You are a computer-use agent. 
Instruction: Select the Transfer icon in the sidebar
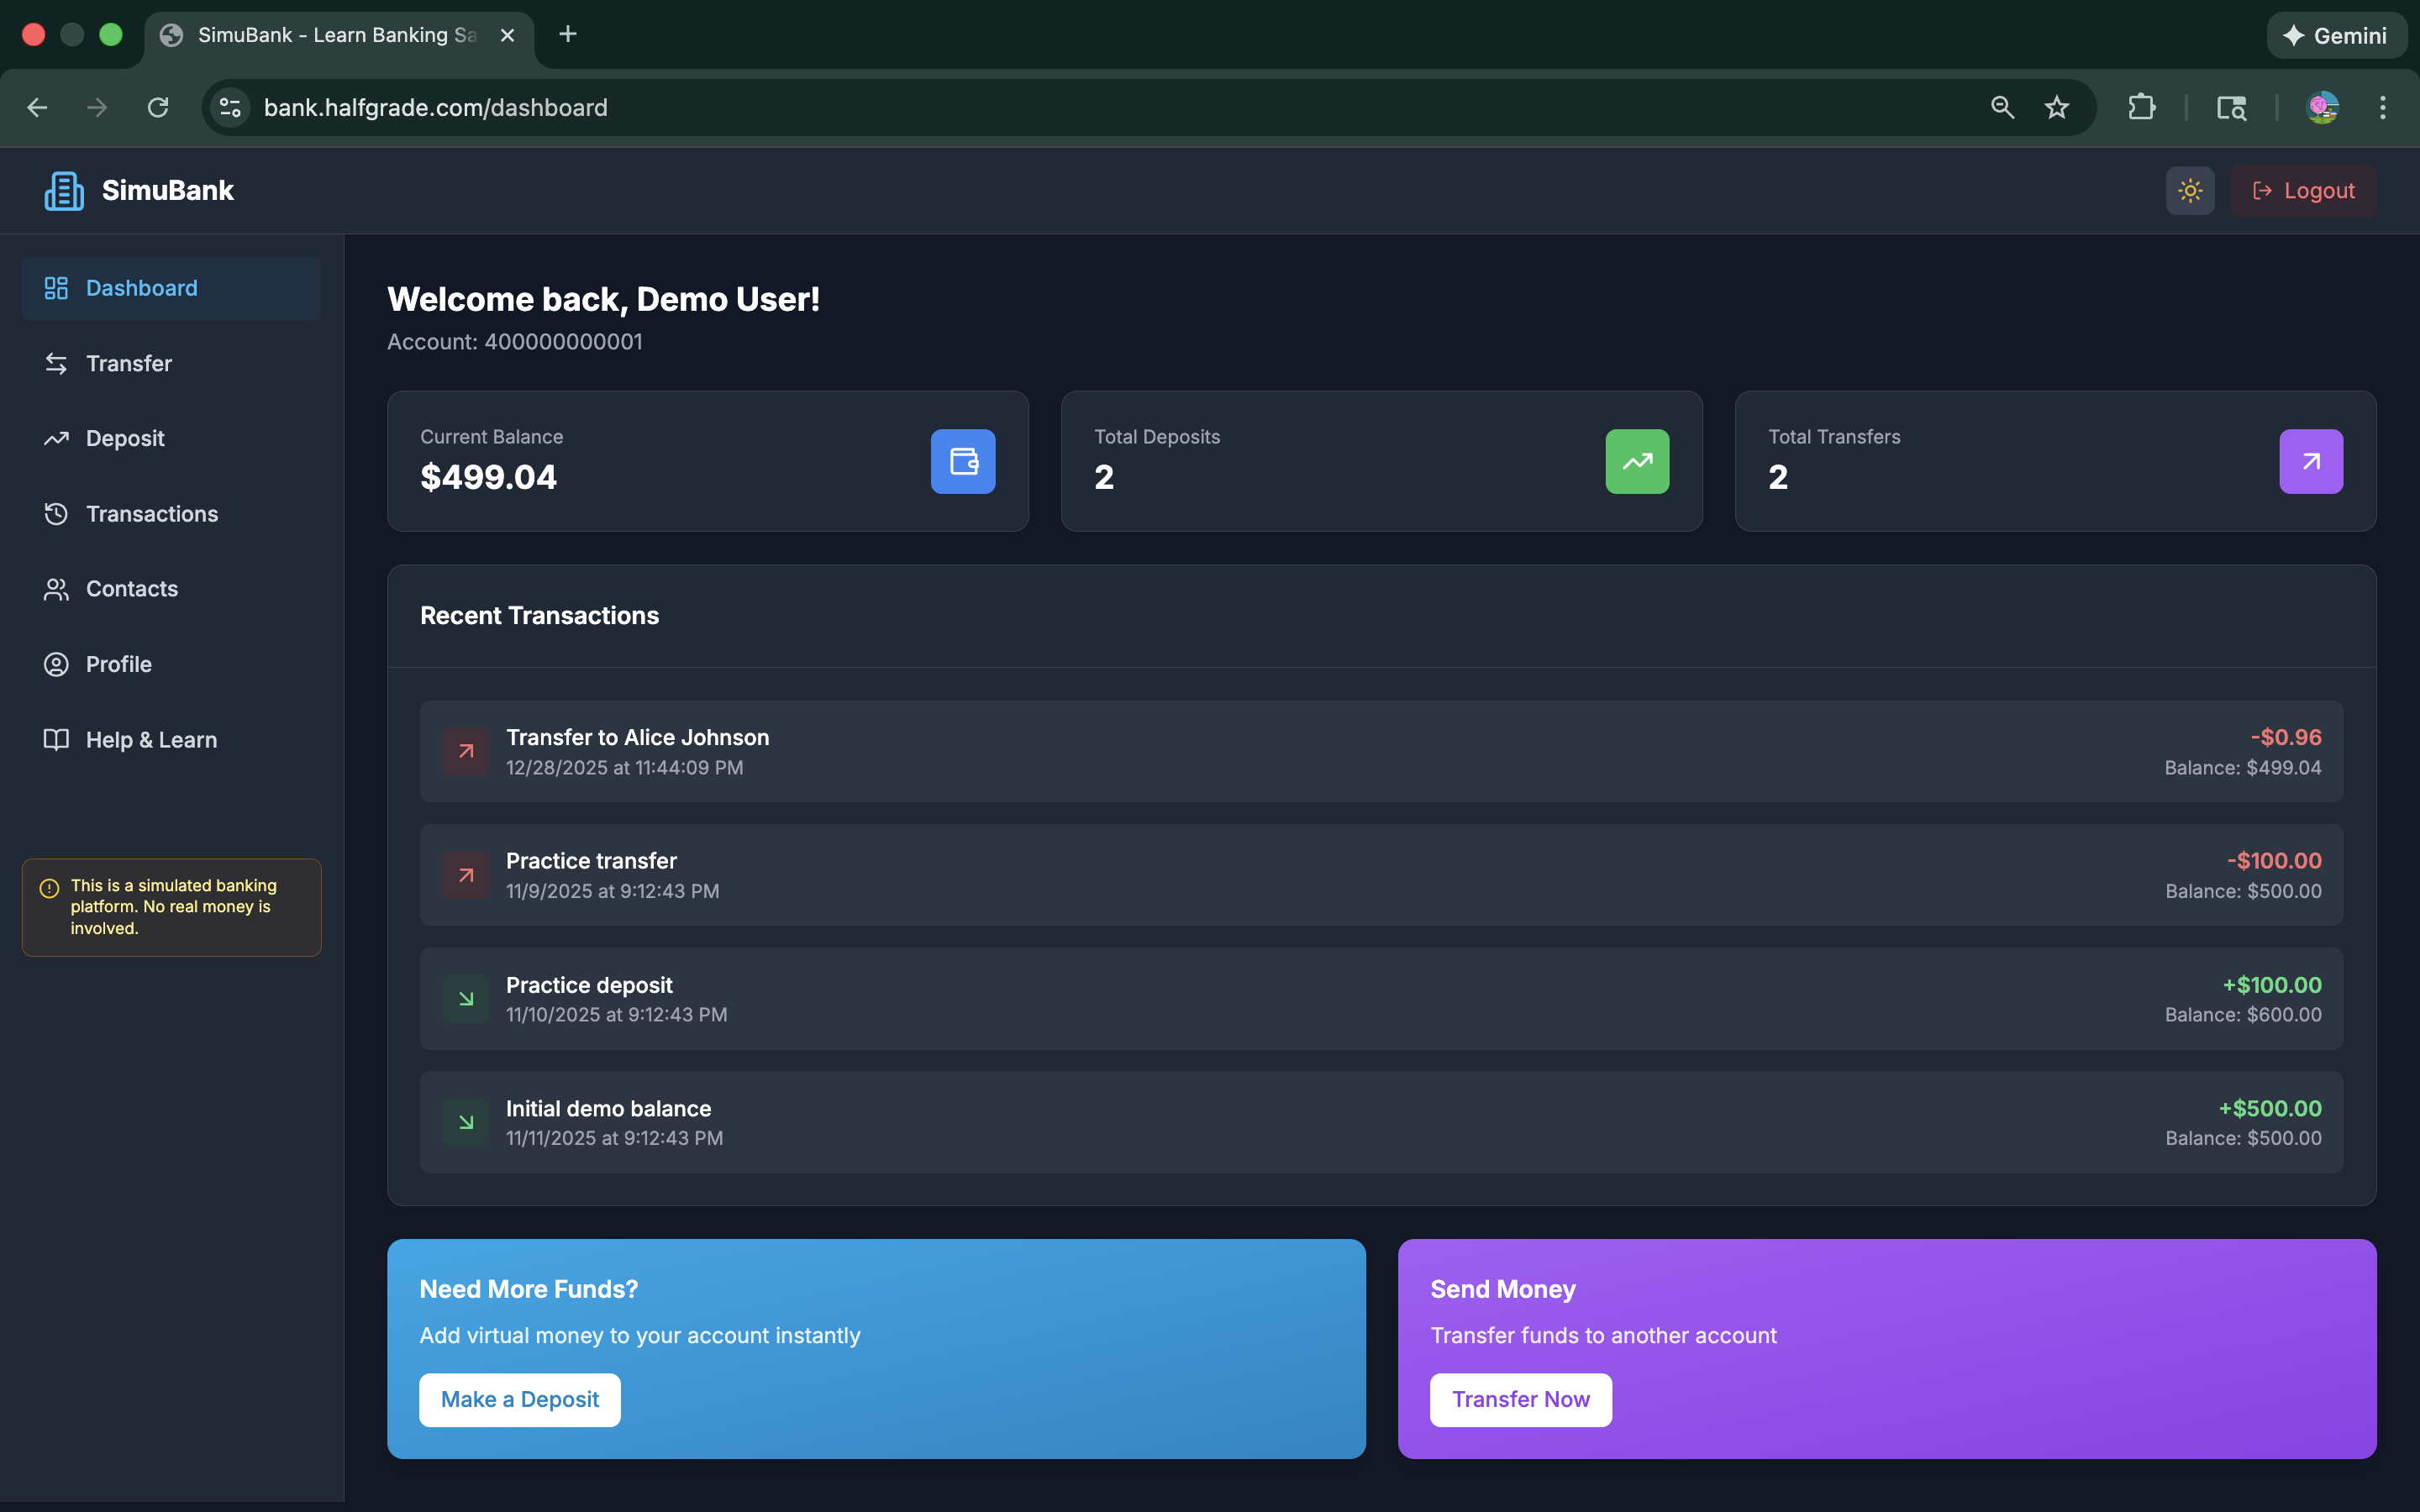pos(56,363)
